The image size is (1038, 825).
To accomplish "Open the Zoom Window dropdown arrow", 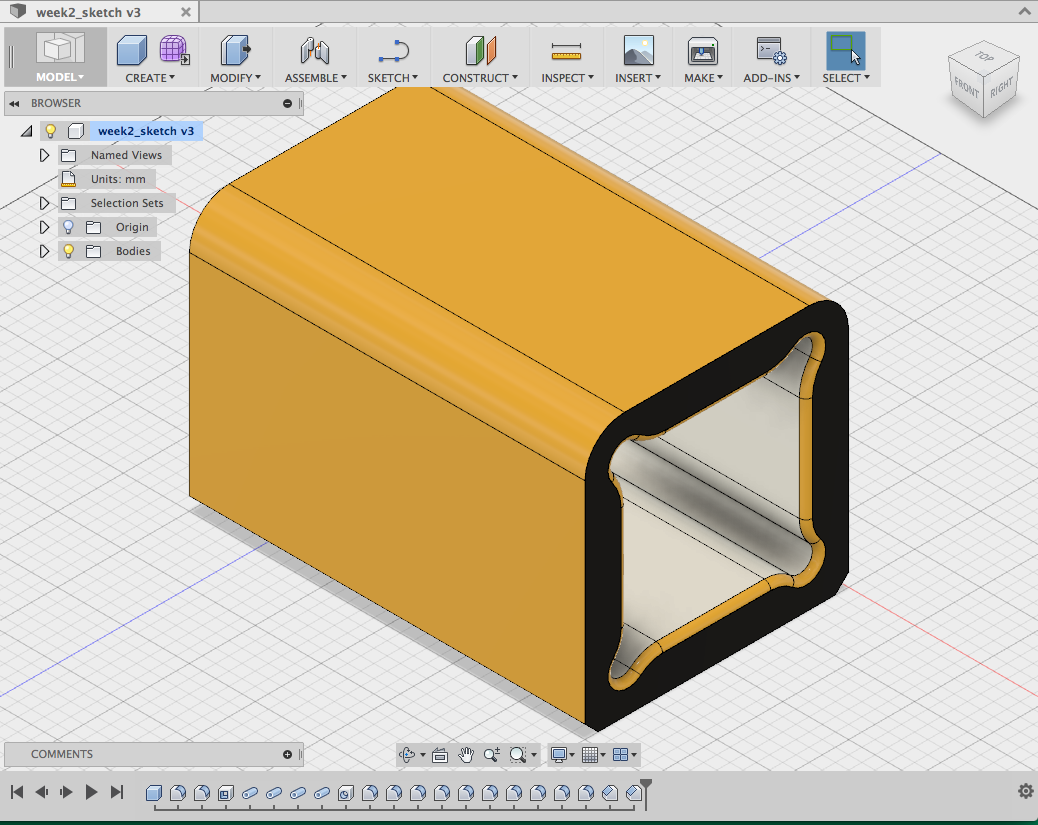I will click(x=534, y=755).
